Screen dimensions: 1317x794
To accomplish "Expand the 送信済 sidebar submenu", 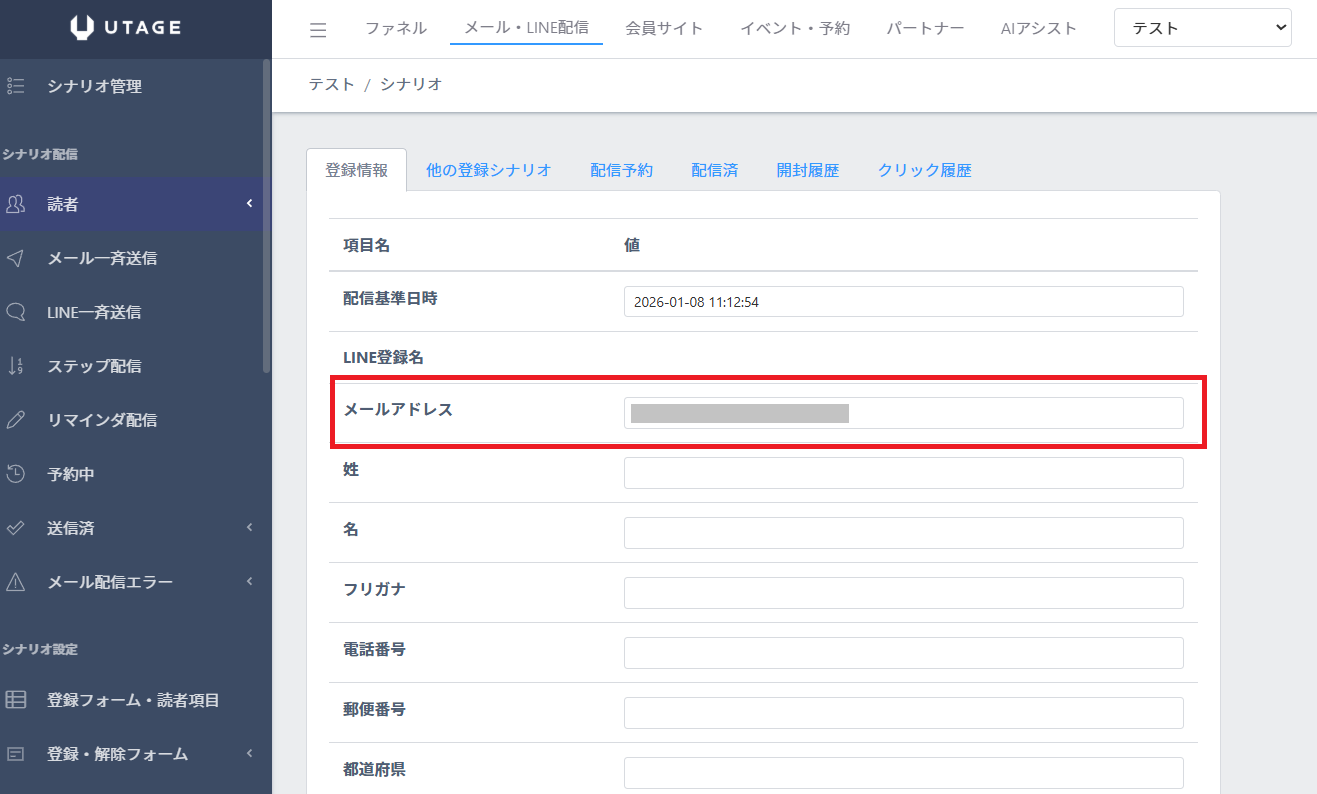I will 249,528.
